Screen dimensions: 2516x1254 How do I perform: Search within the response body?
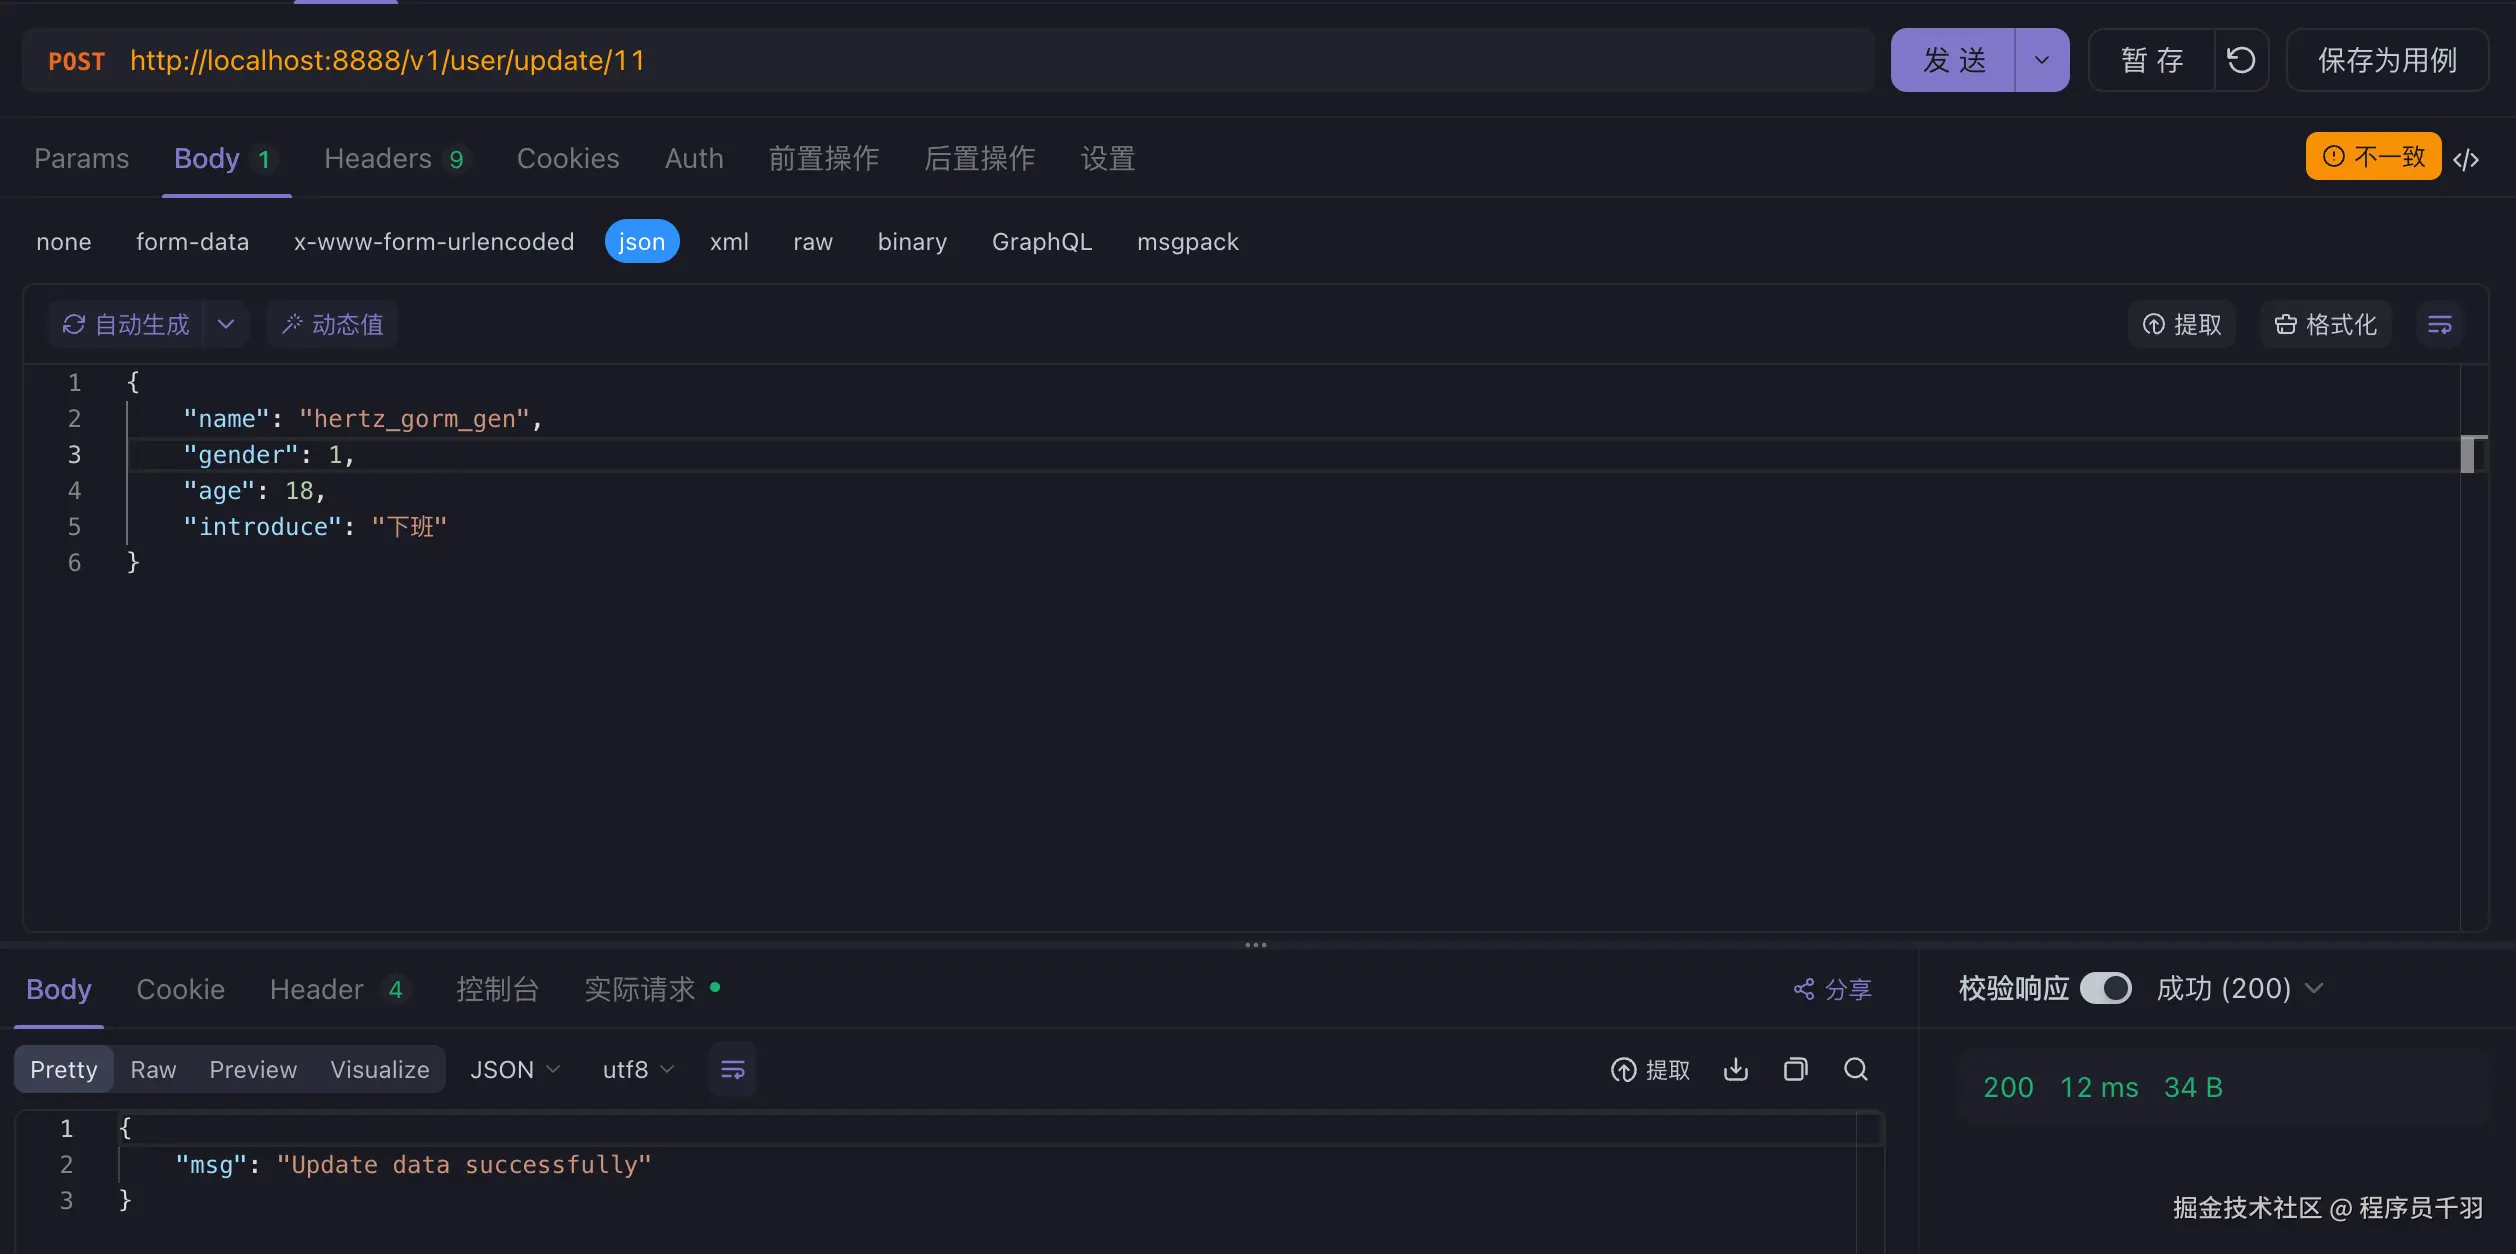pyautogui.click(x=1856, y=1069)
